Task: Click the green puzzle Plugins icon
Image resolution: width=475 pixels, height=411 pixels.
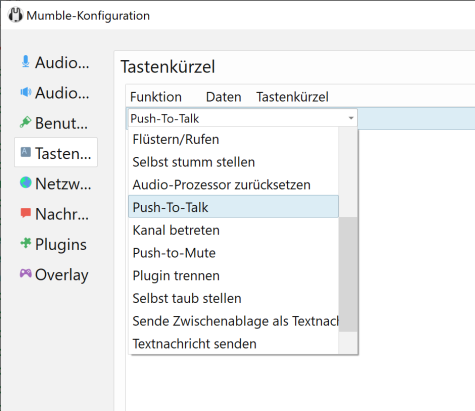Action: pos(26,243)
